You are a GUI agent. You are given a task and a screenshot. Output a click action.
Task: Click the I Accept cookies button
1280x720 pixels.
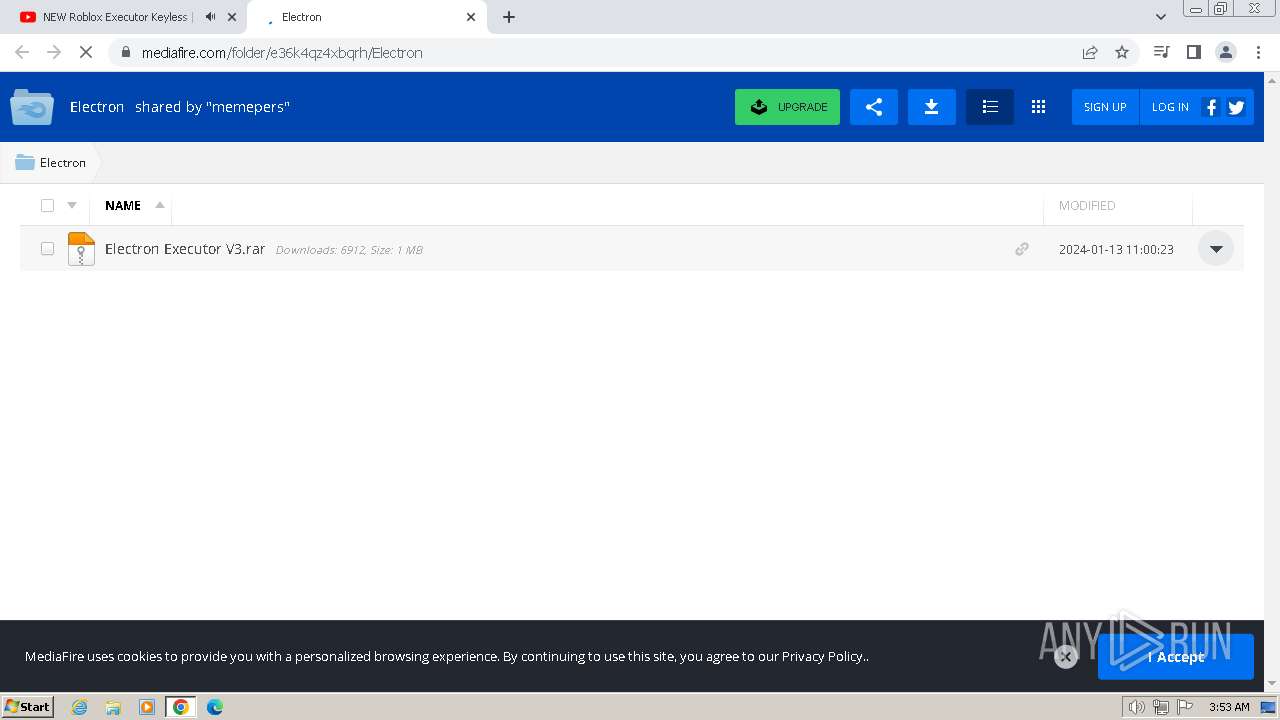[1175, 657]
